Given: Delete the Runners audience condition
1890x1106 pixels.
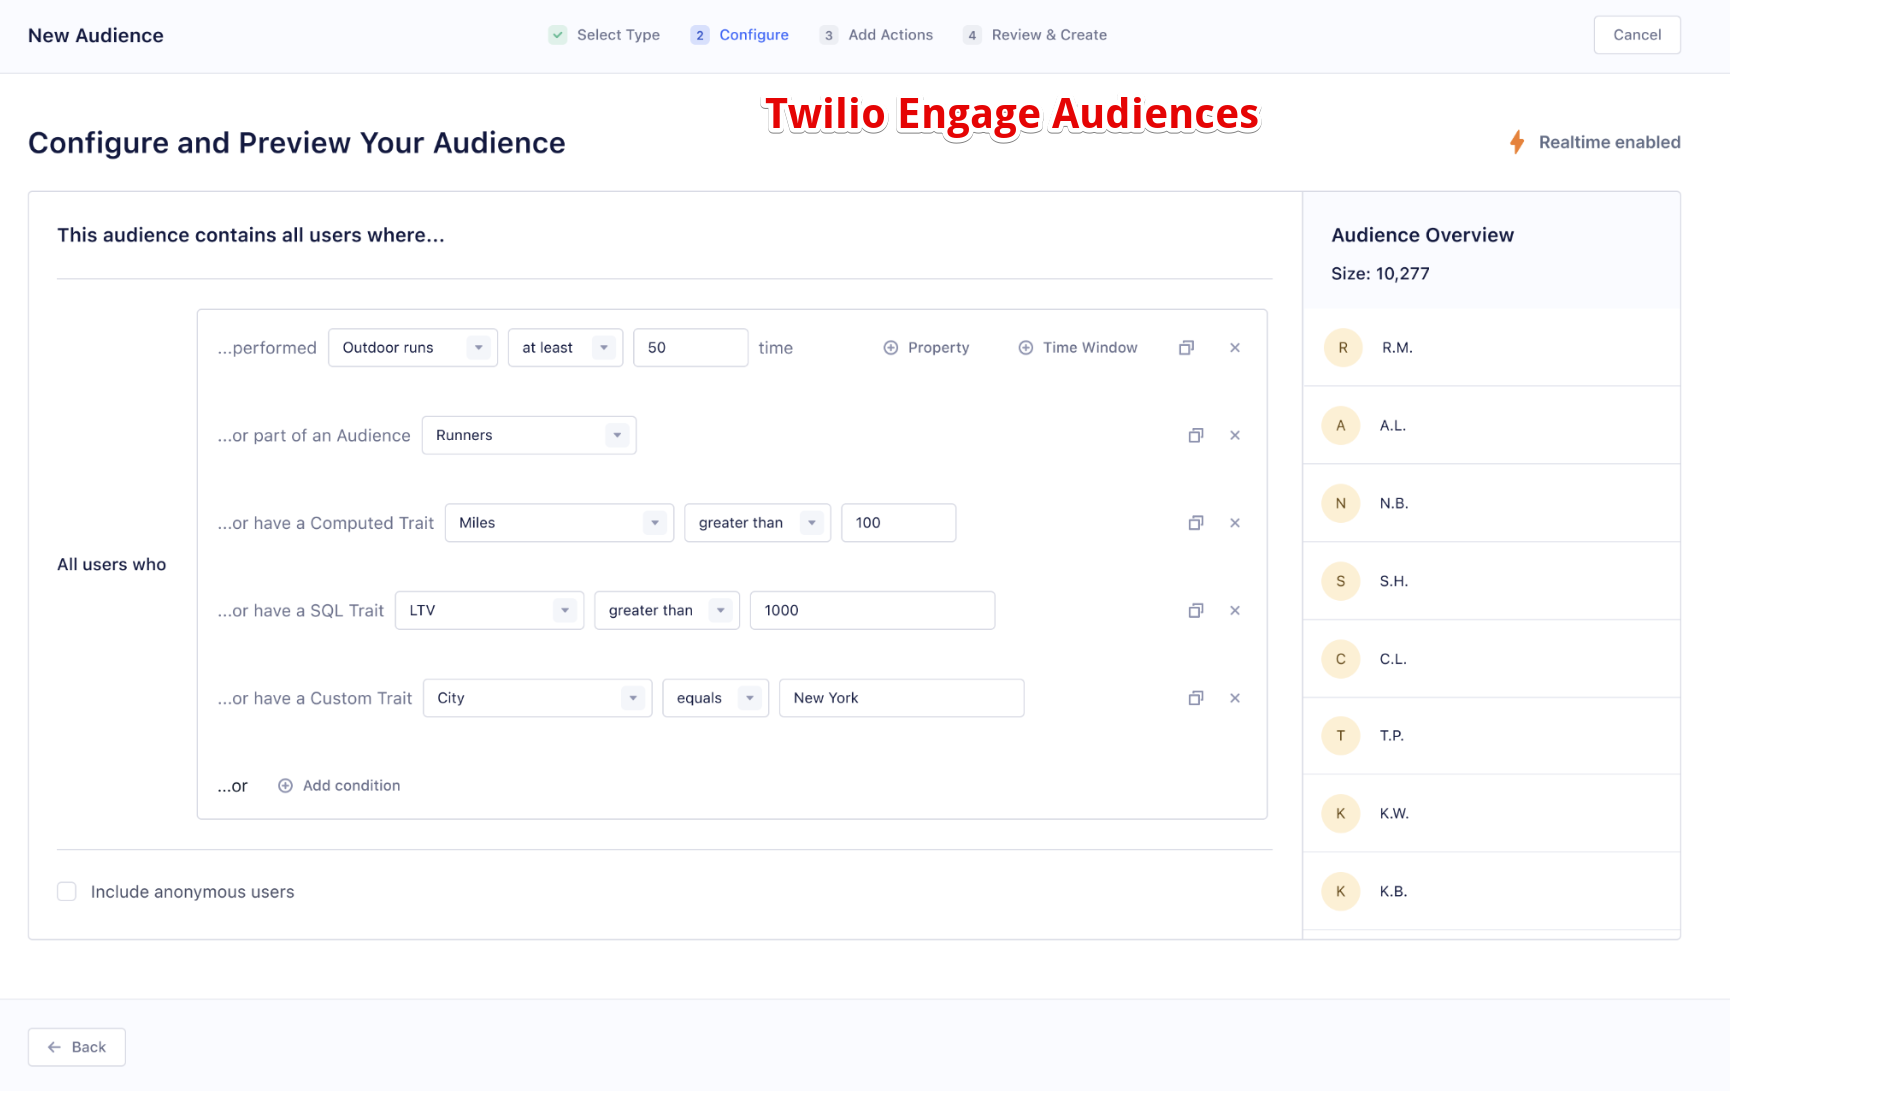Looking at the screenshot, I should [x=1235, y=435].
